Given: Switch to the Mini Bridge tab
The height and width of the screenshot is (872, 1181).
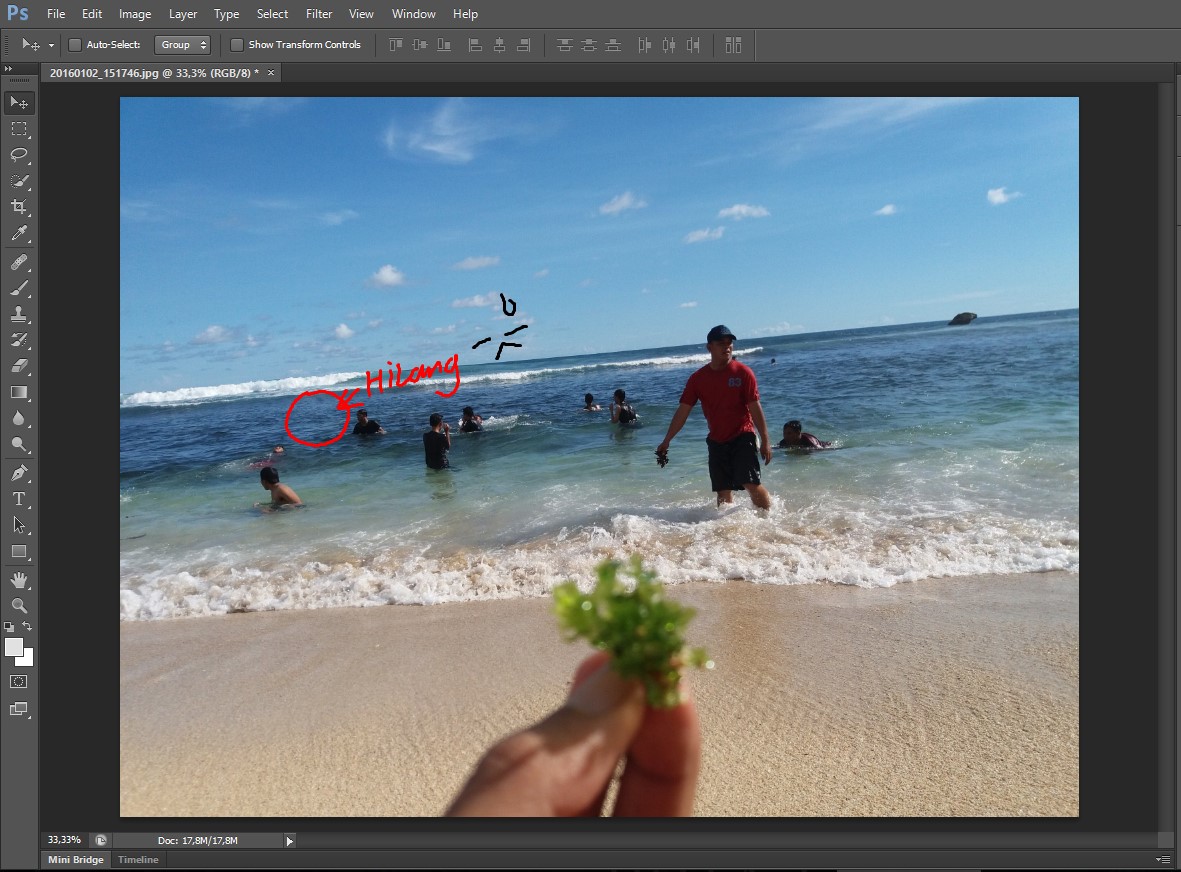Looking at the screenshot, I should click(x=75, y=859).
